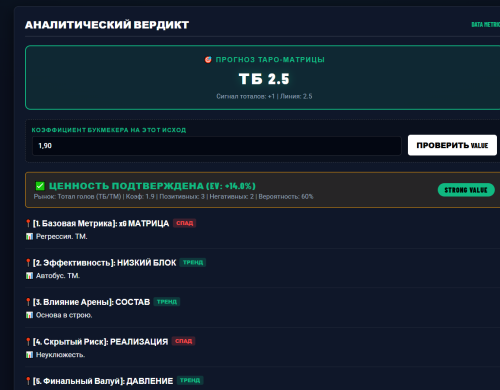
Task: Click the [5. Финальный Валуй]: ДАВЛЕНИЕ title
Action: [103, 381]
